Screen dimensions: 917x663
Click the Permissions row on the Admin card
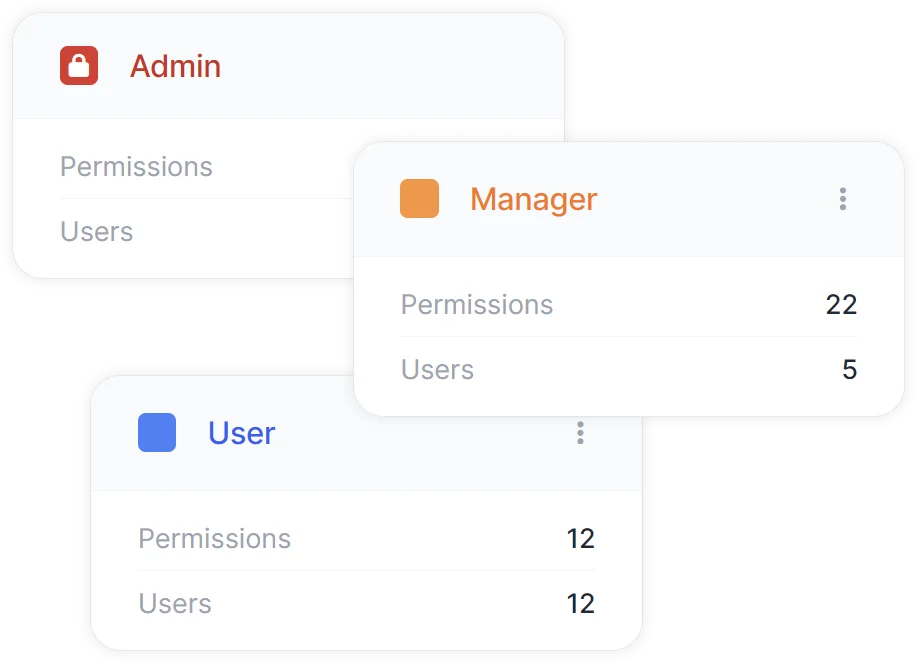coord(136,167)
